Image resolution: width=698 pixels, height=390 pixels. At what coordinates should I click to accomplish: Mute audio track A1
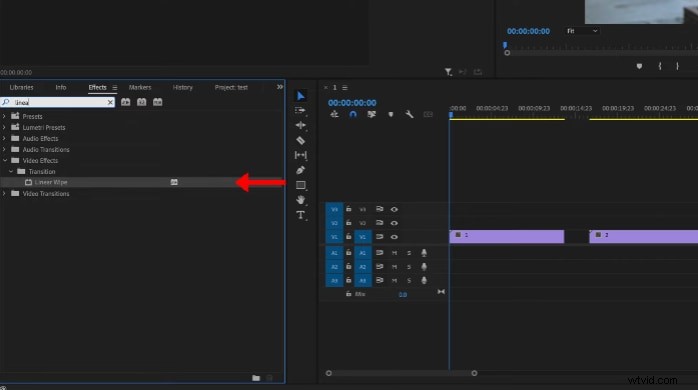point(394,253)
